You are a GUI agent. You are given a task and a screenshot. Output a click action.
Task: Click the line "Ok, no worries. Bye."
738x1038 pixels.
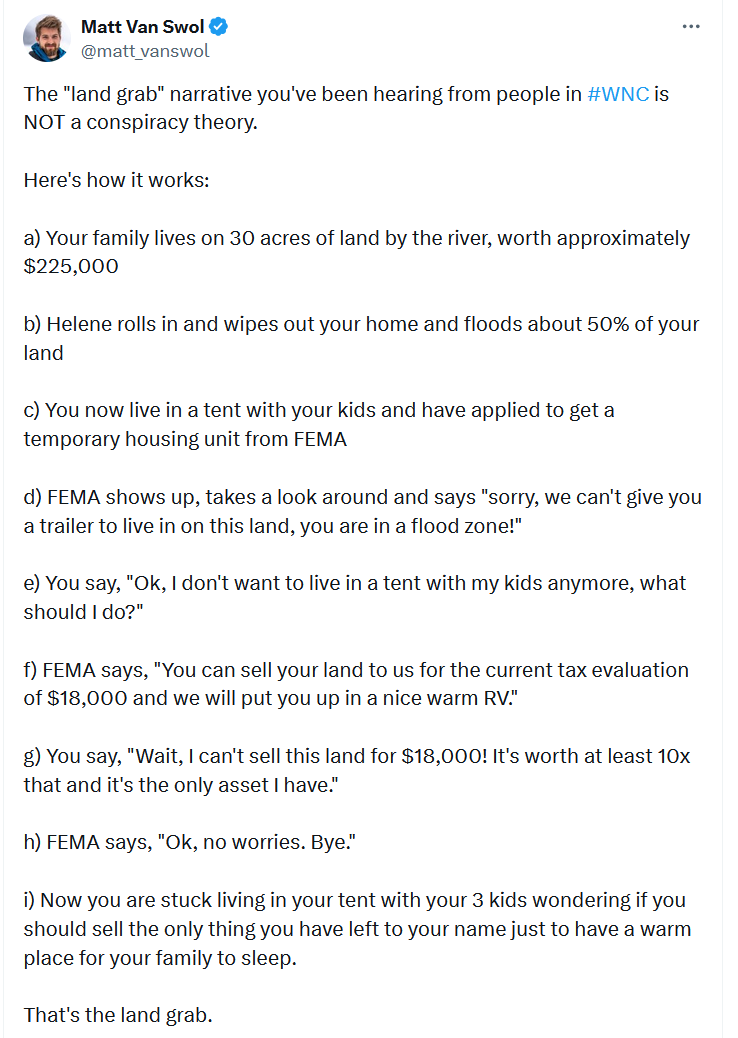point(190,843)
